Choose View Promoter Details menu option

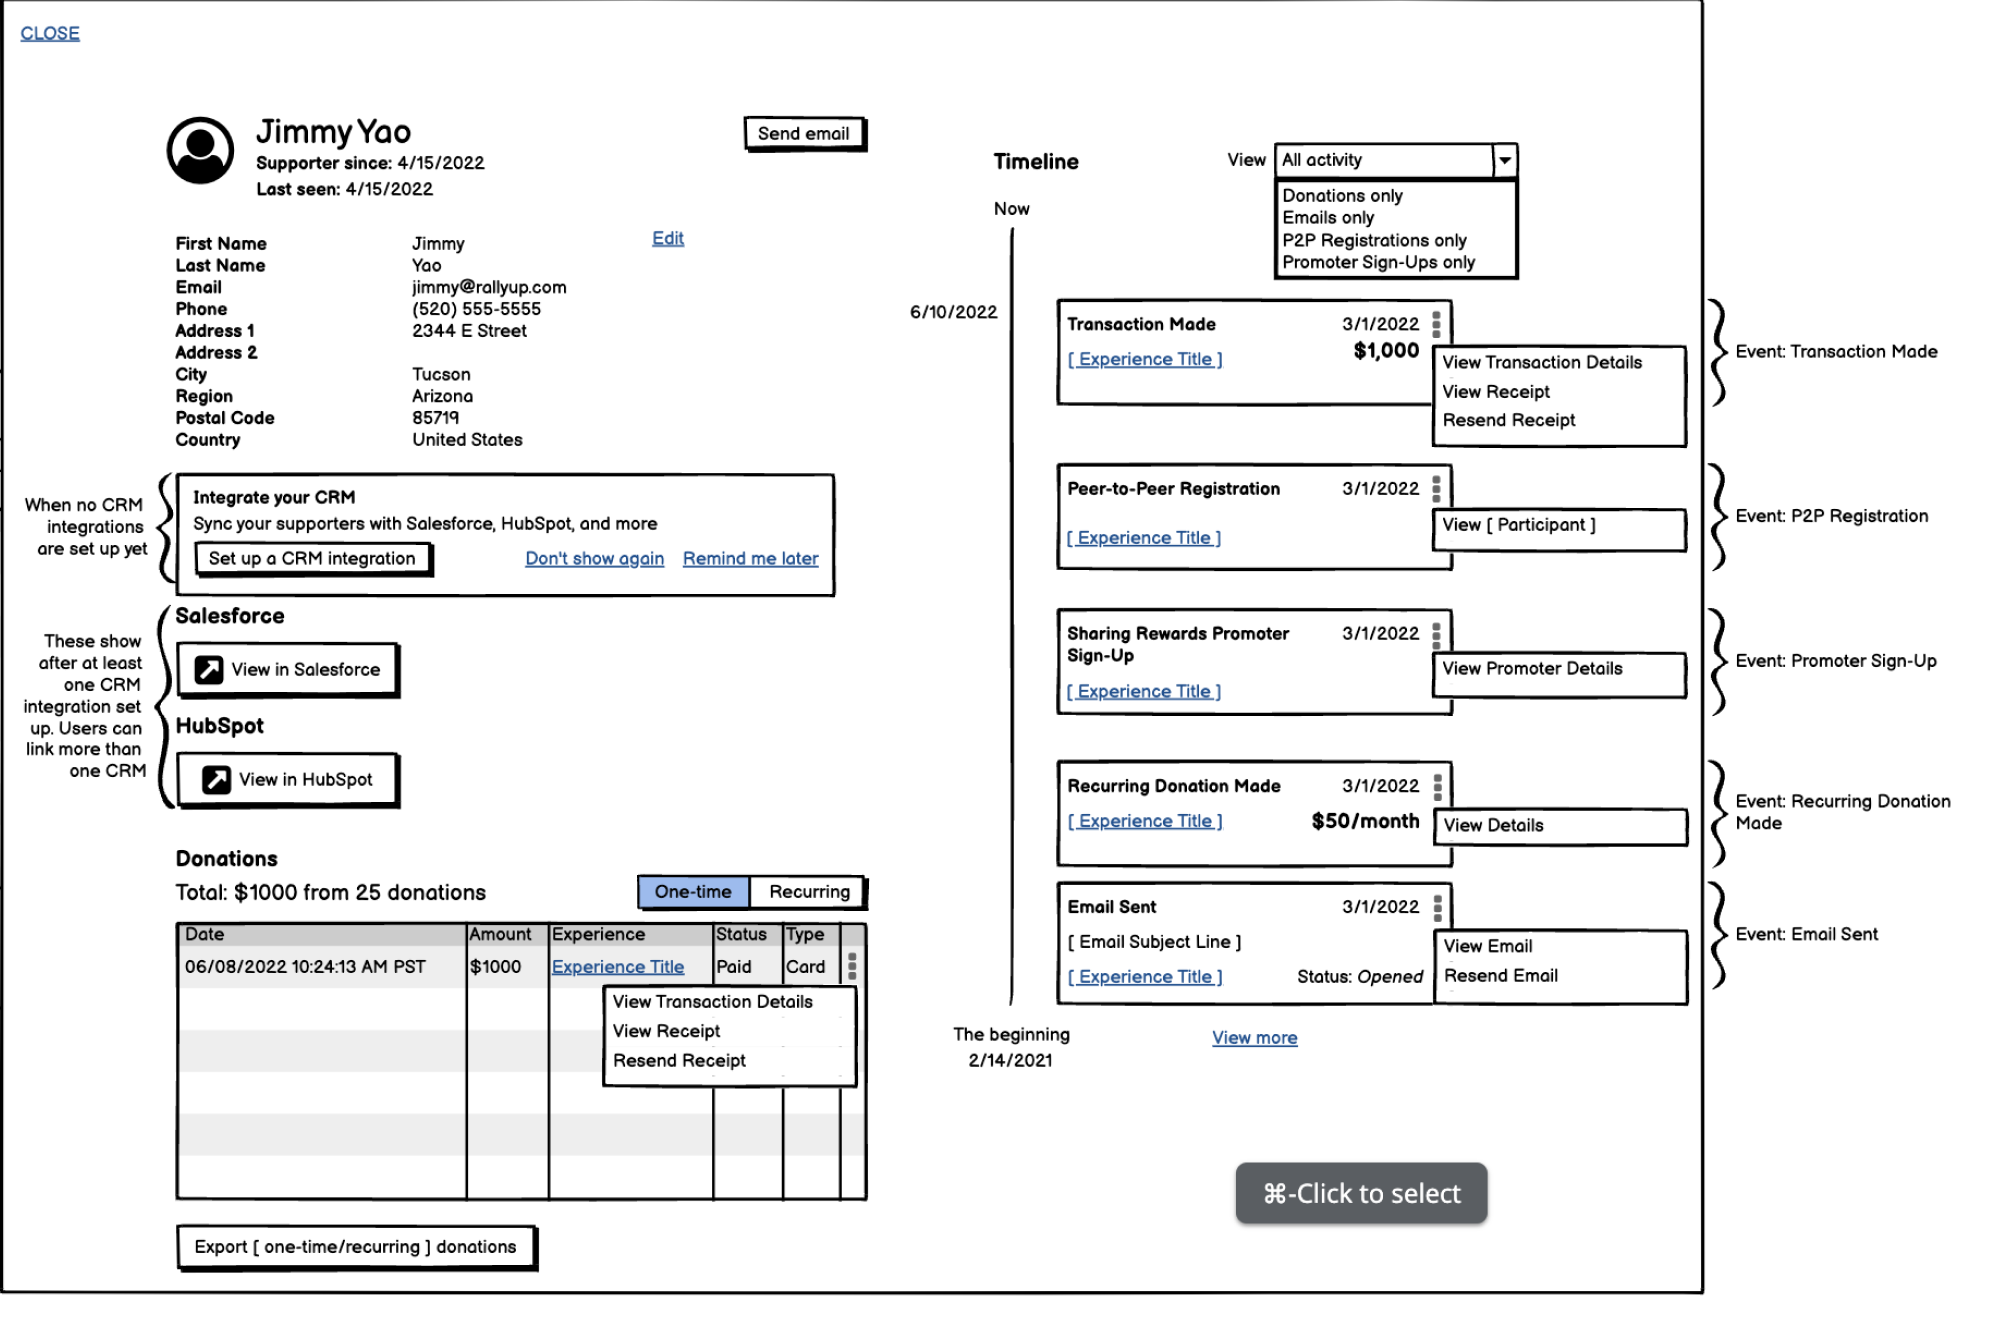tap(1532, 669)
